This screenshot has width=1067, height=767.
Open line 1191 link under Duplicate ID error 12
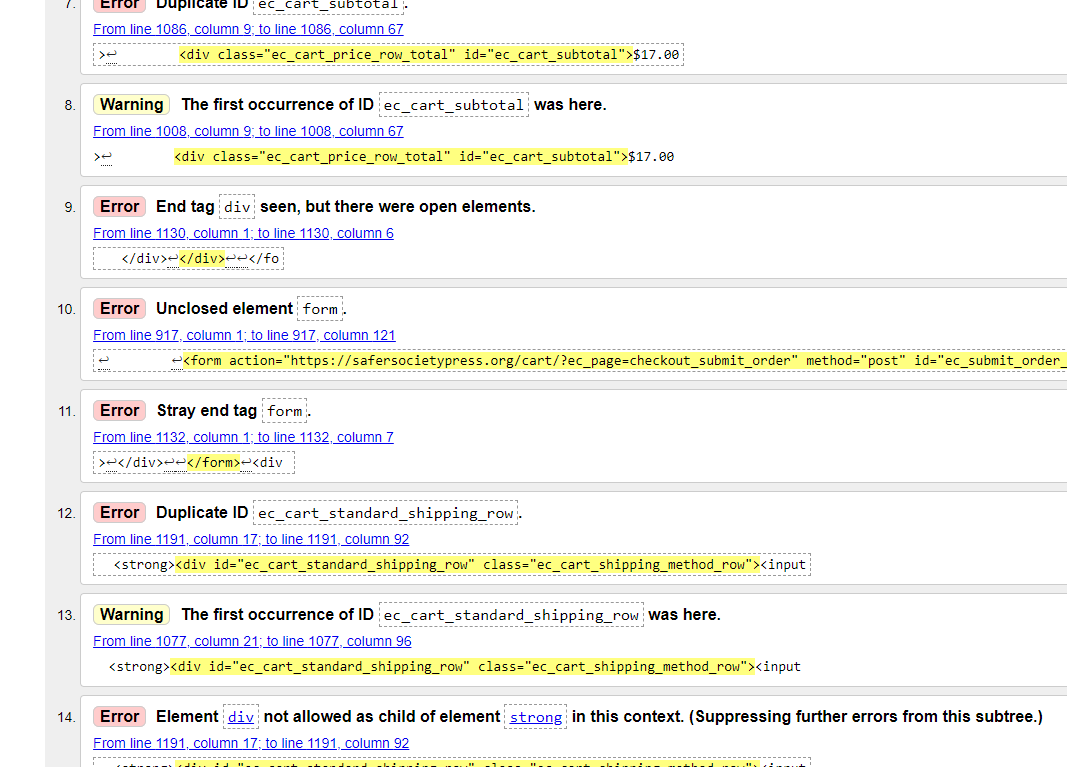[x=251, y=539]
